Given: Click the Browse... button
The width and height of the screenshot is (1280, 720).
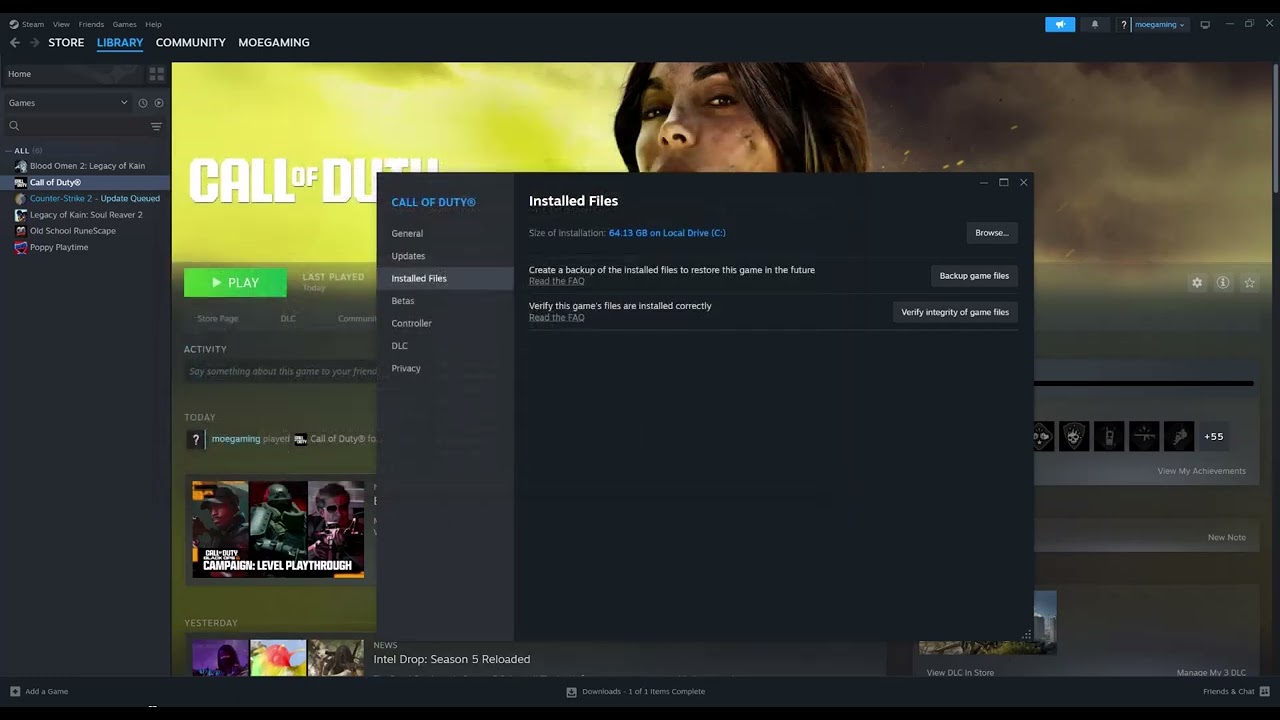Looking at the screenshot, I should coord(992,233).
